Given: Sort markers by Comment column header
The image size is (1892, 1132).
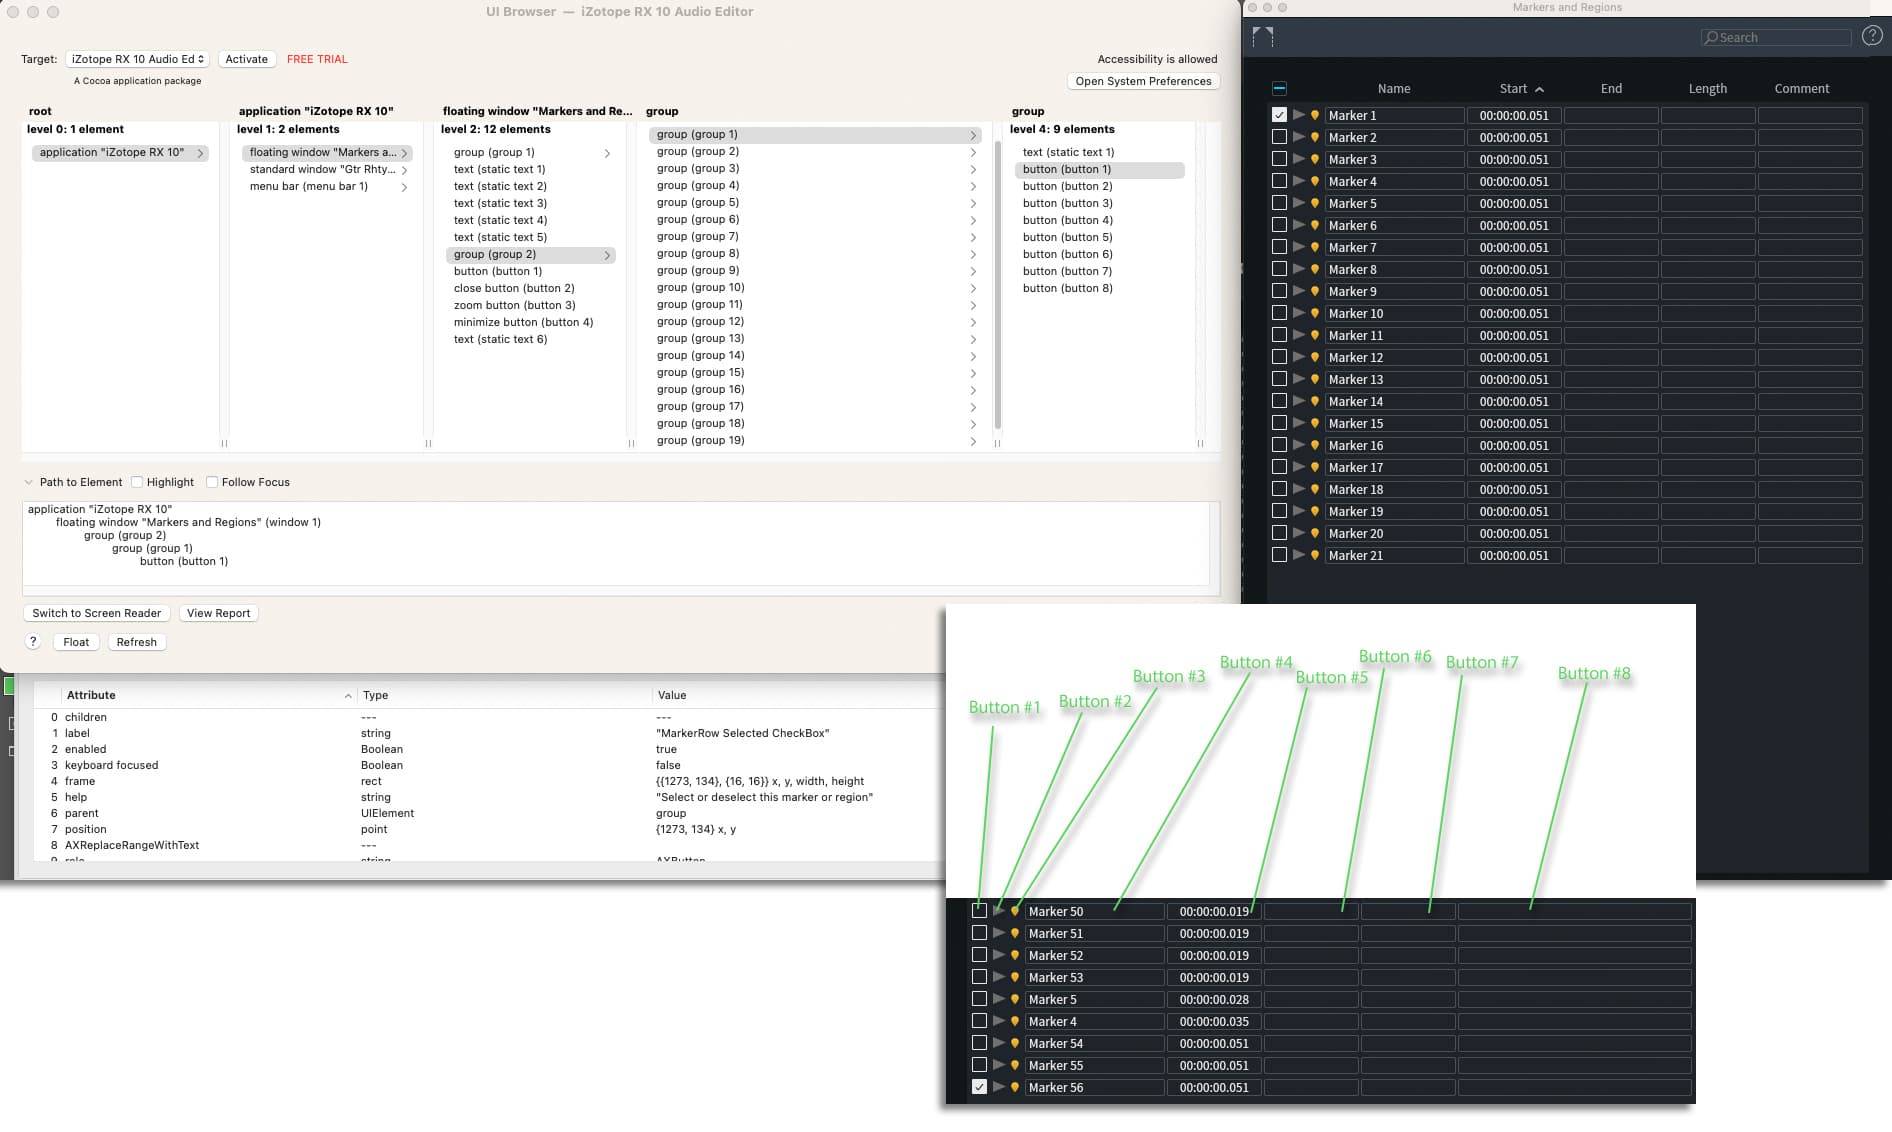Looking at the screenshot, I should [x=1802, y=89].
